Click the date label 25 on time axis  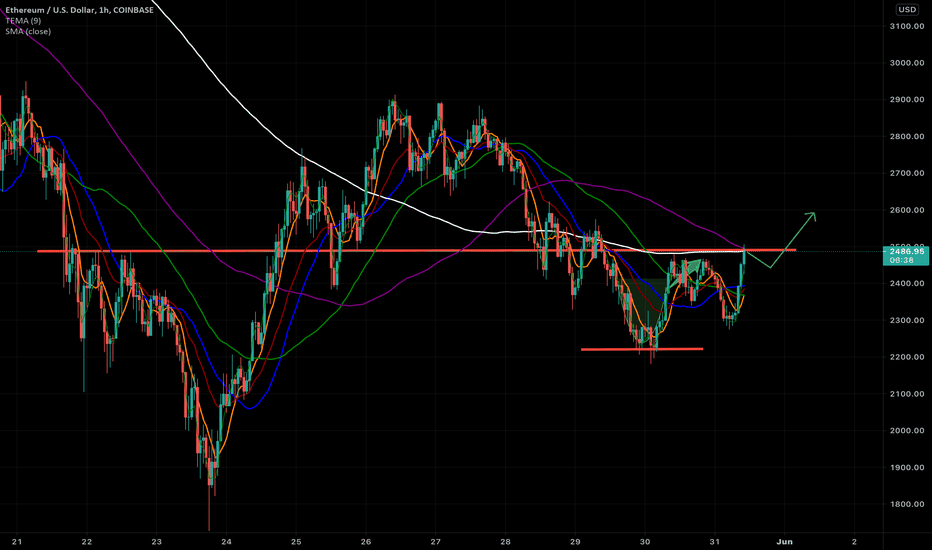(296, 542)
